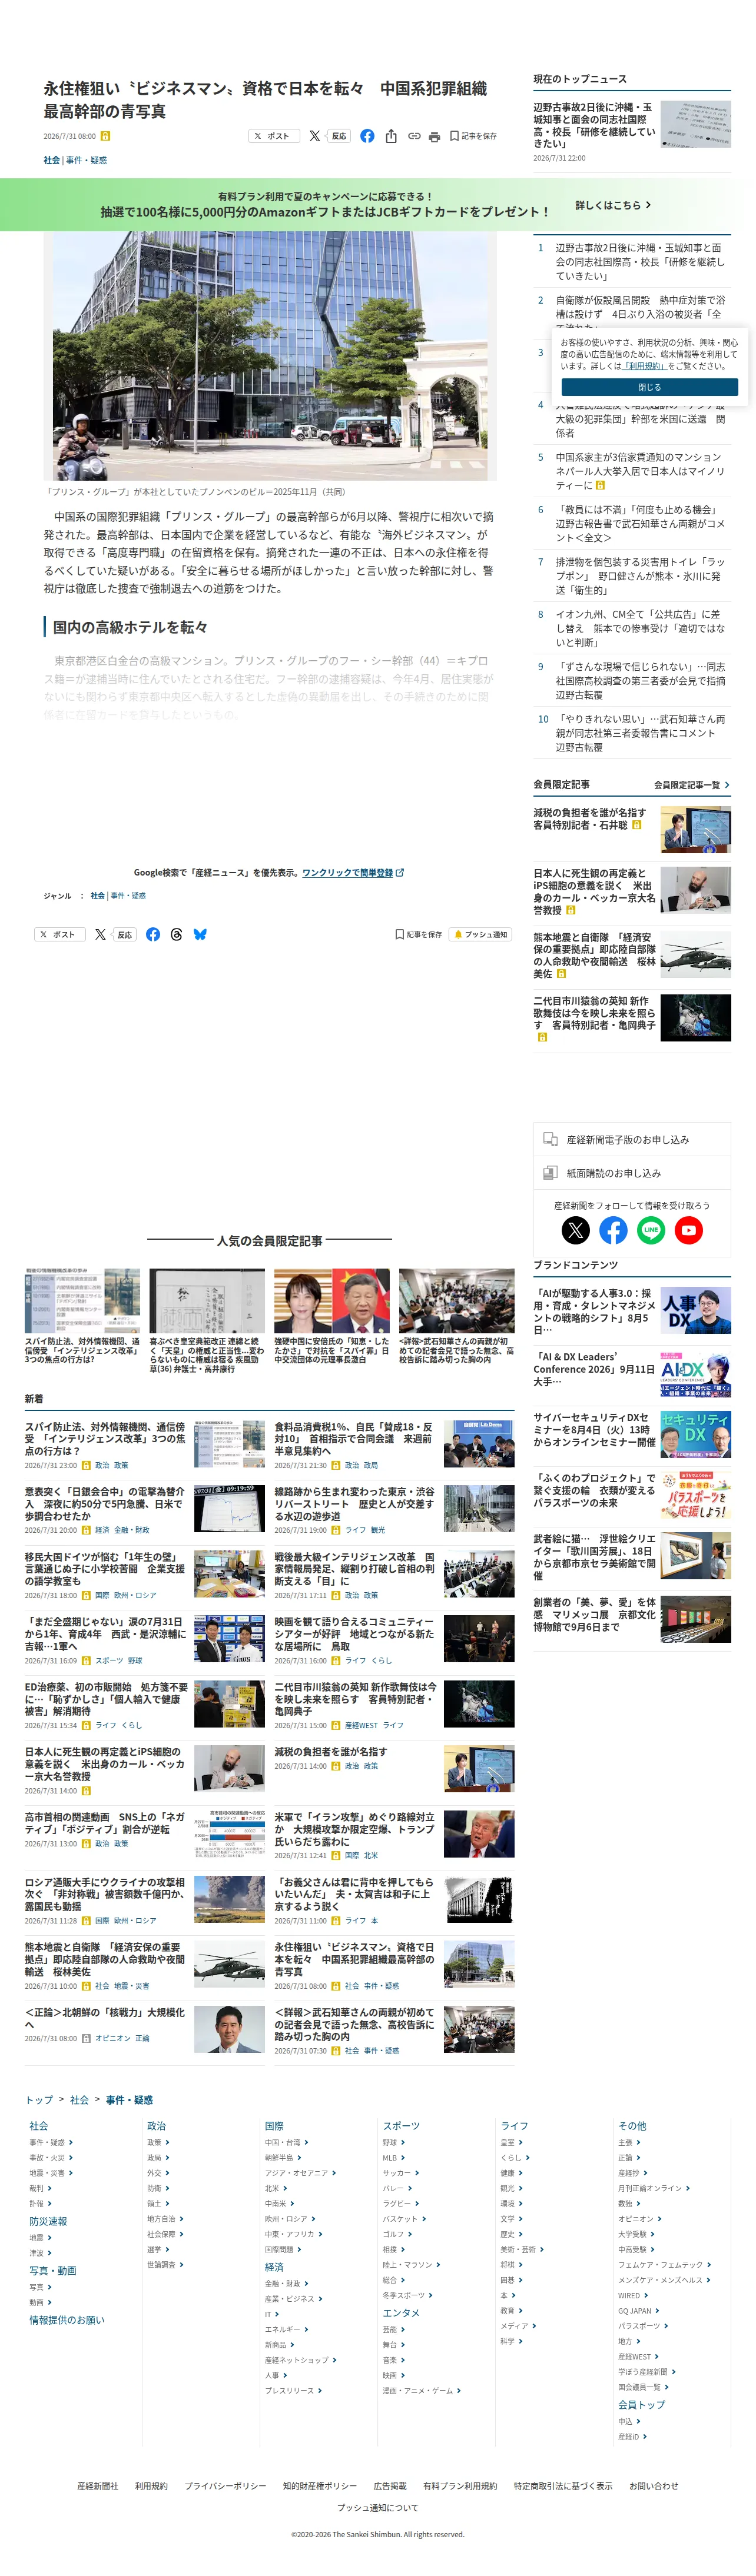The image size is (756, 2576).
Task: Share on Bluesky from the bottom share bar
Action: coord(200,934)
